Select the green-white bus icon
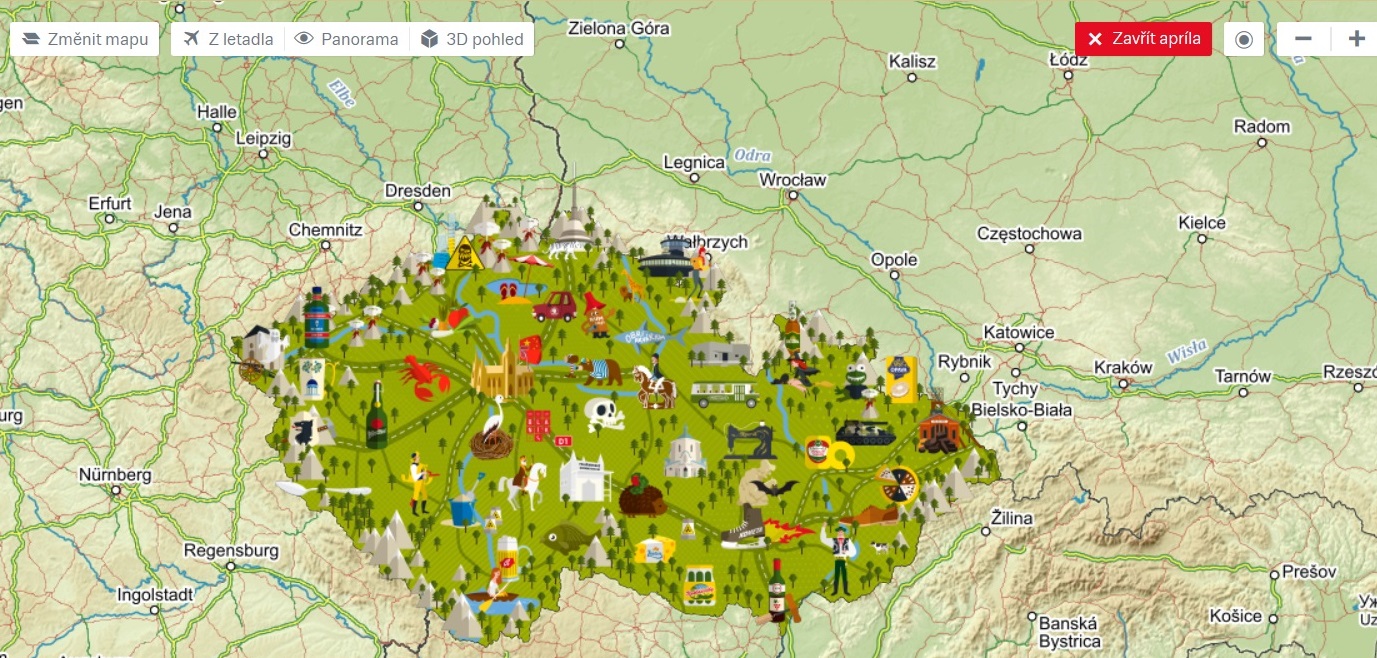This screenshot has width=1377, height=658. (726, 393)
